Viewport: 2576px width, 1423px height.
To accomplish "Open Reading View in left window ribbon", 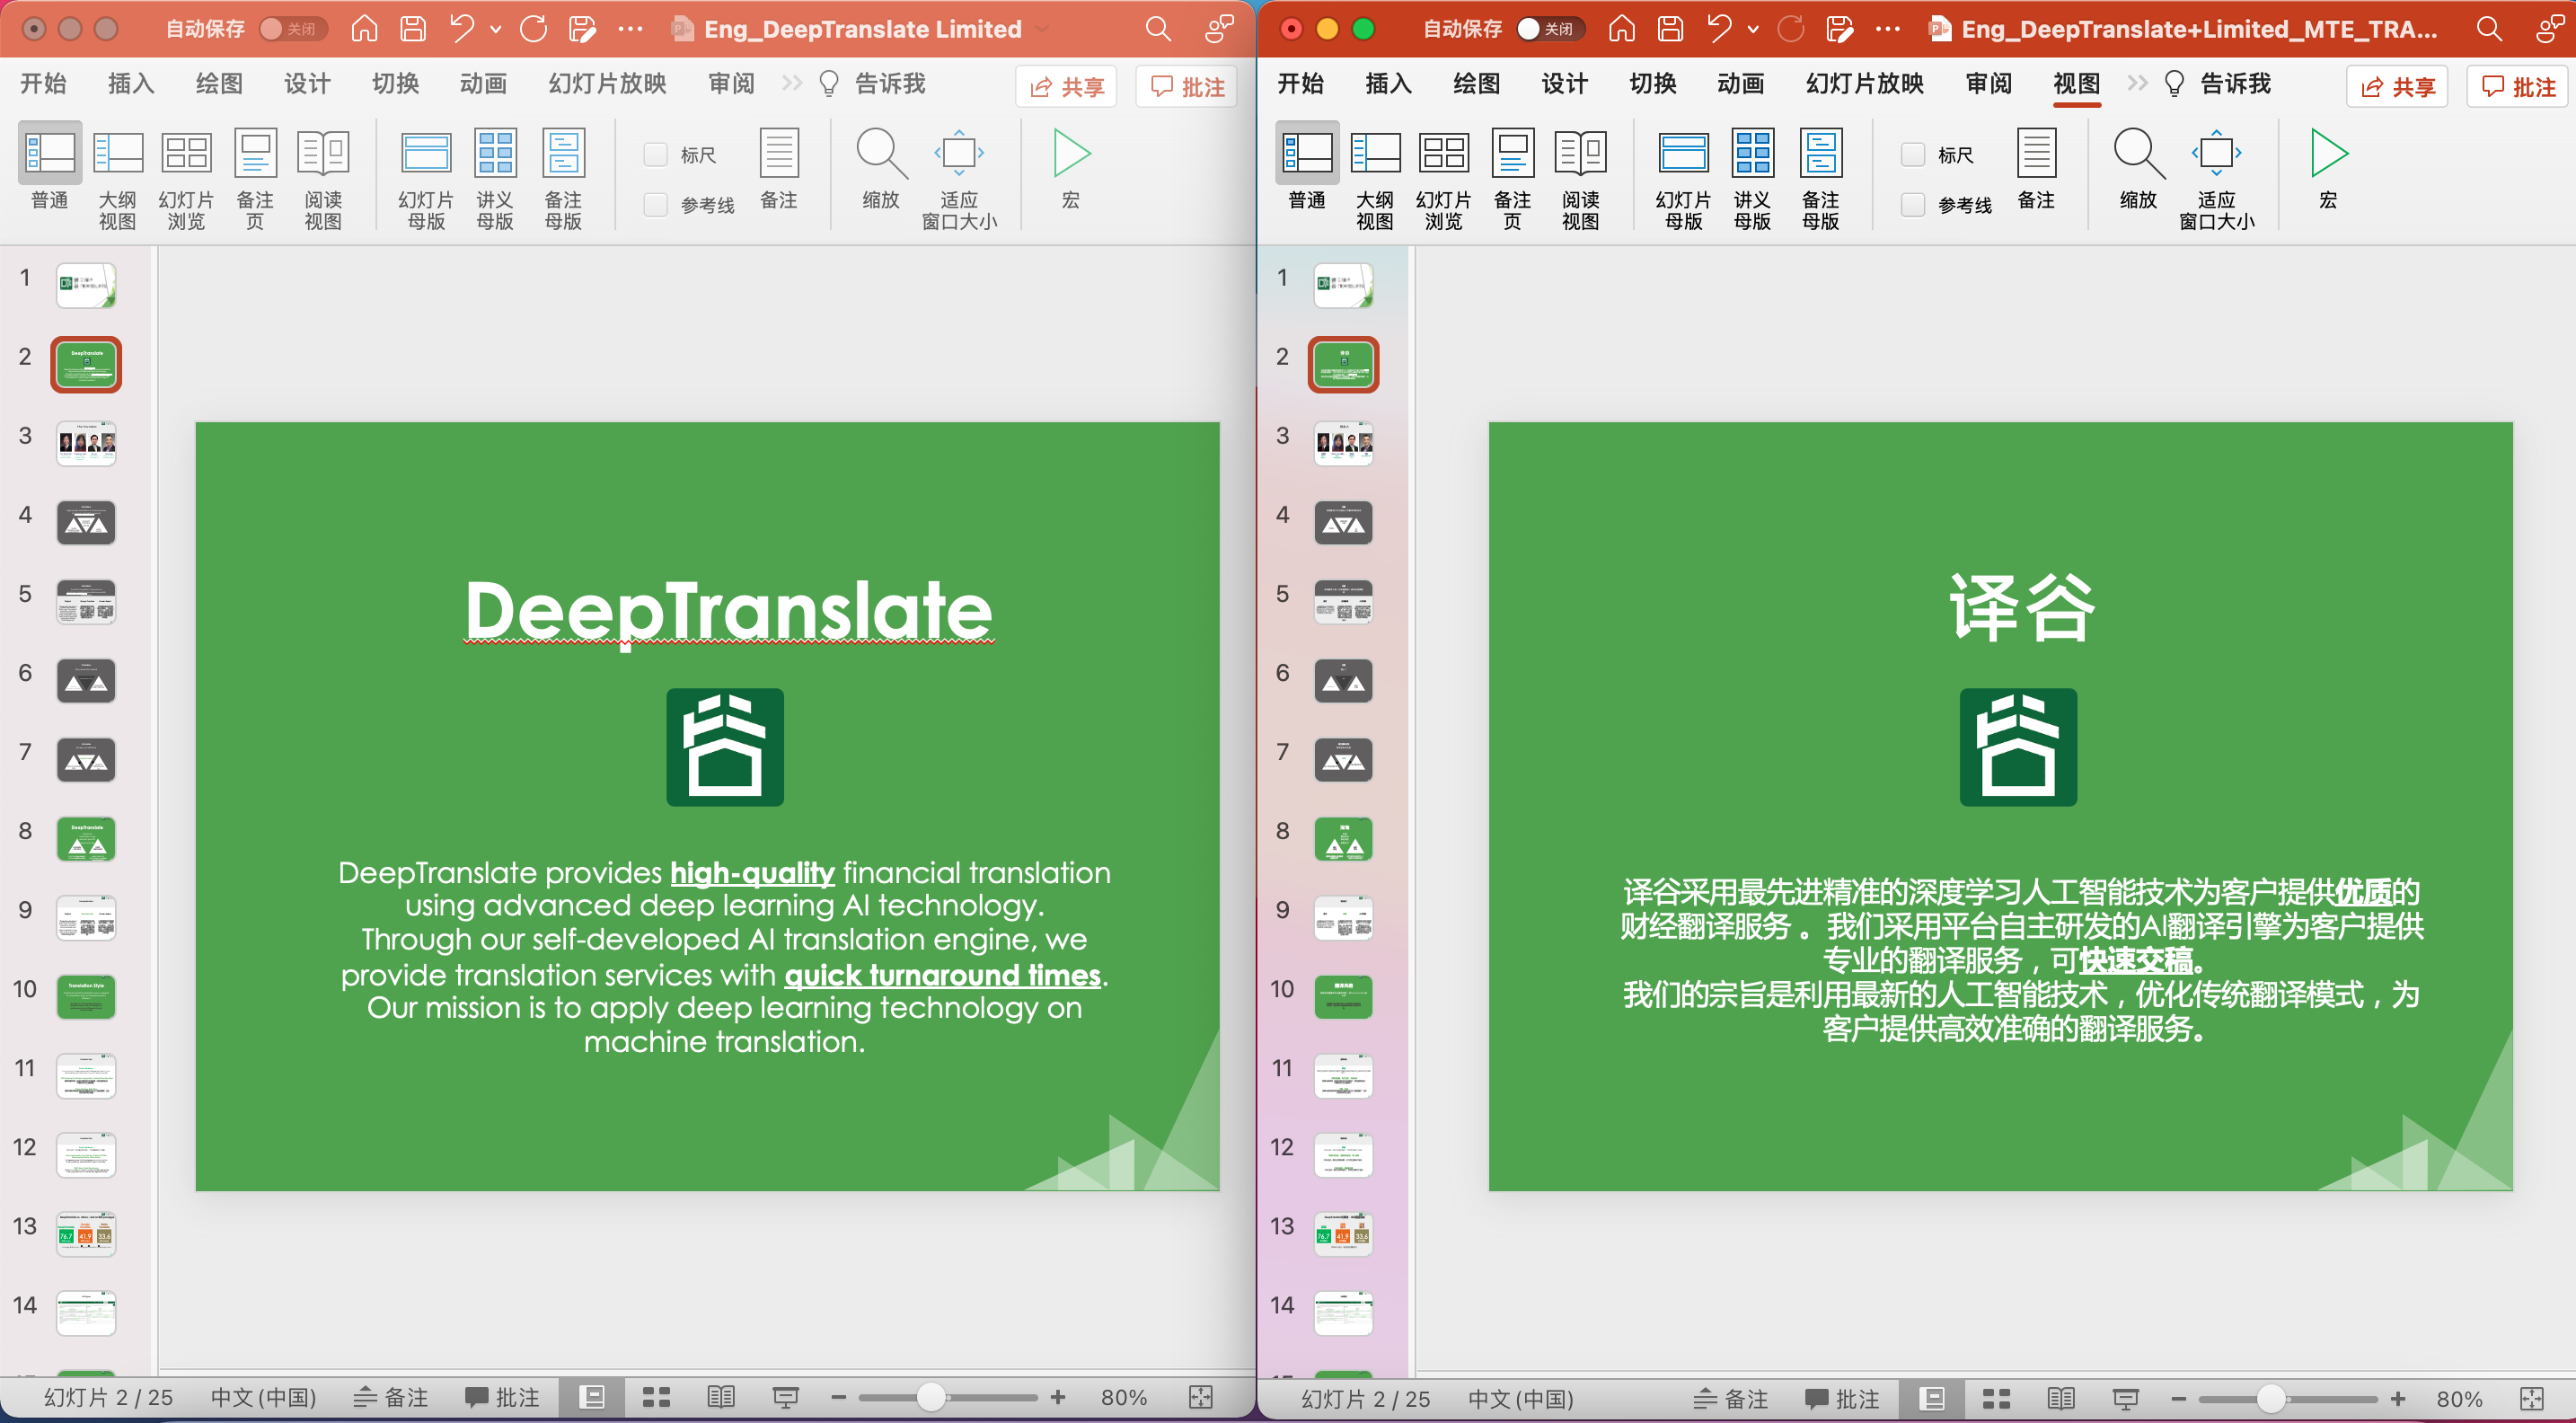I will click(x=323, y=178).
